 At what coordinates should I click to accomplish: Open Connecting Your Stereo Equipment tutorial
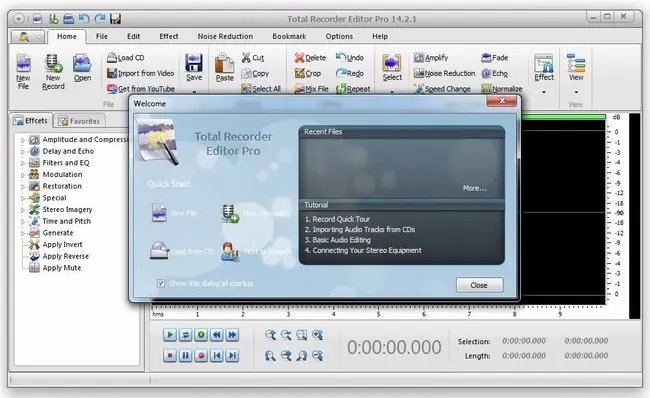363,250
